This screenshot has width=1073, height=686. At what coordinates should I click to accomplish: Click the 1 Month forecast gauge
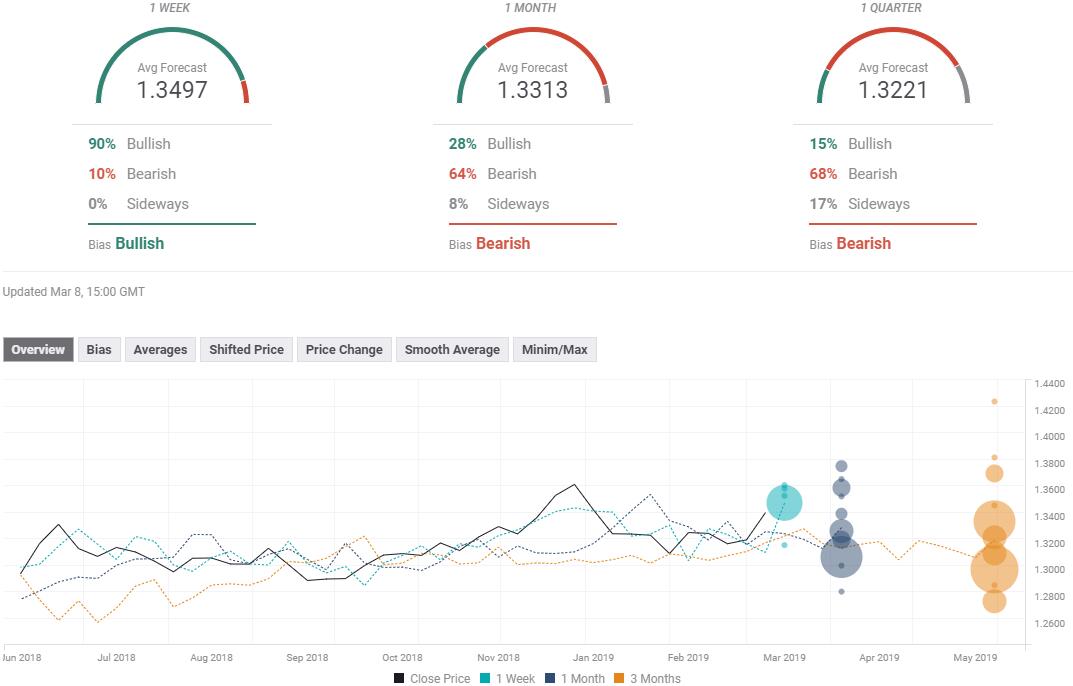coord(533,66)
